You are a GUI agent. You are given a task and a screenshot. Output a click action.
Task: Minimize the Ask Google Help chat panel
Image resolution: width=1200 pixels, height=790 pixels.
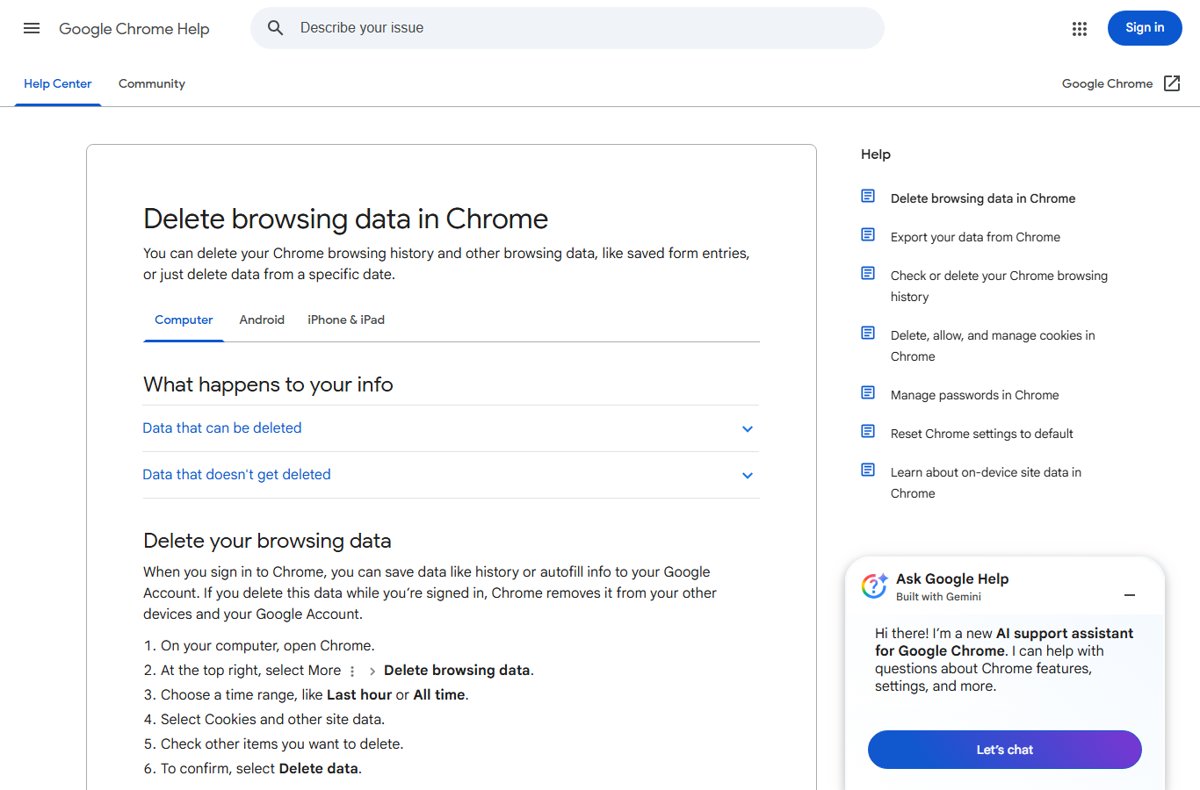pos(1130,595)
